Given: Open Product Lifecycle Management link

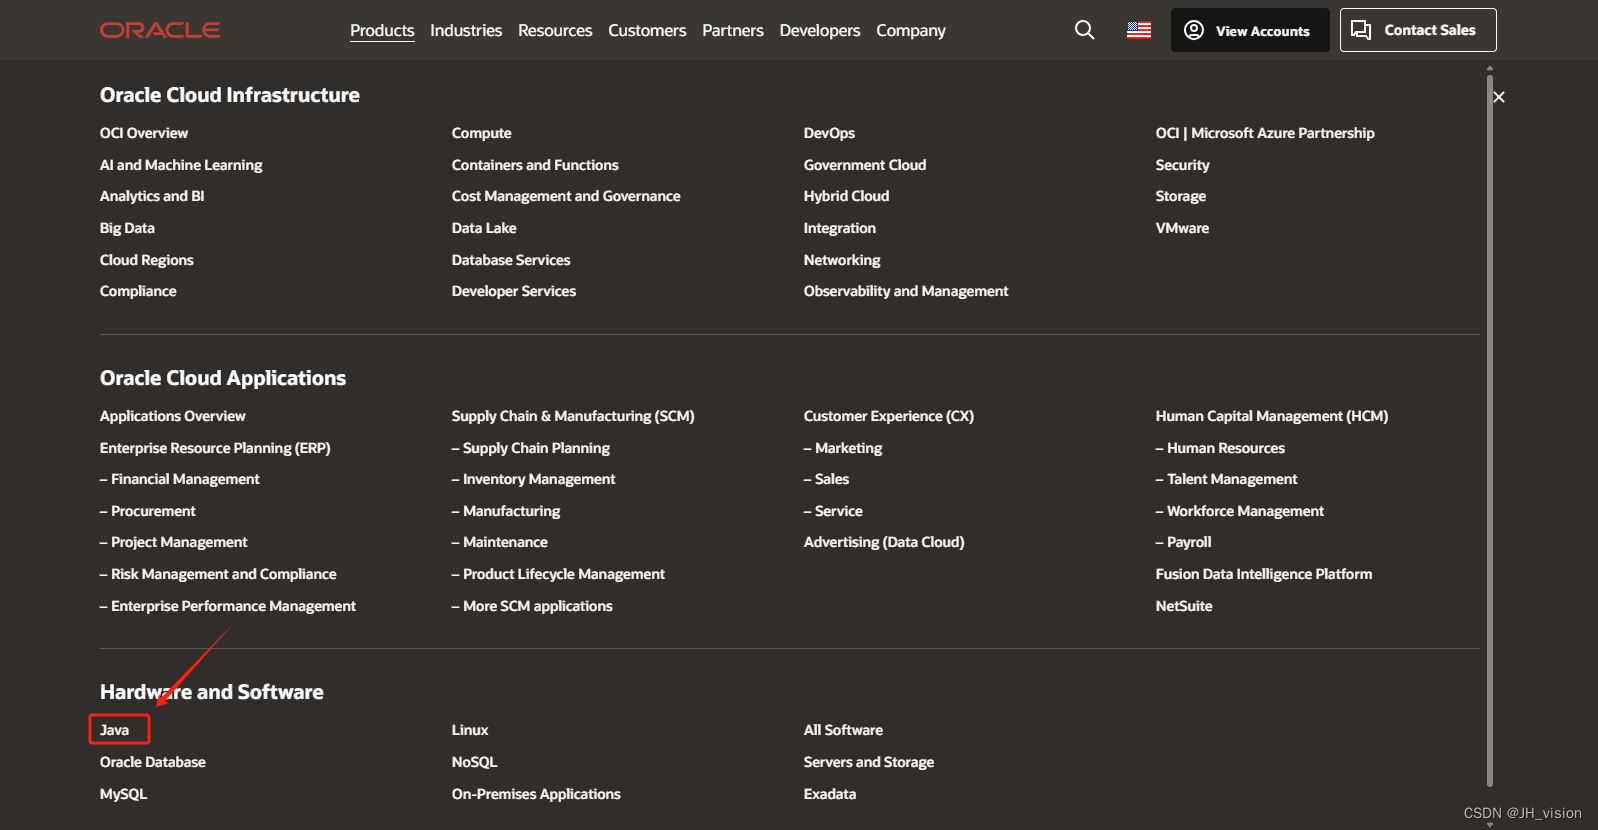Looking at the screenshot, I should pyautogui.click(x=558, y=574).
